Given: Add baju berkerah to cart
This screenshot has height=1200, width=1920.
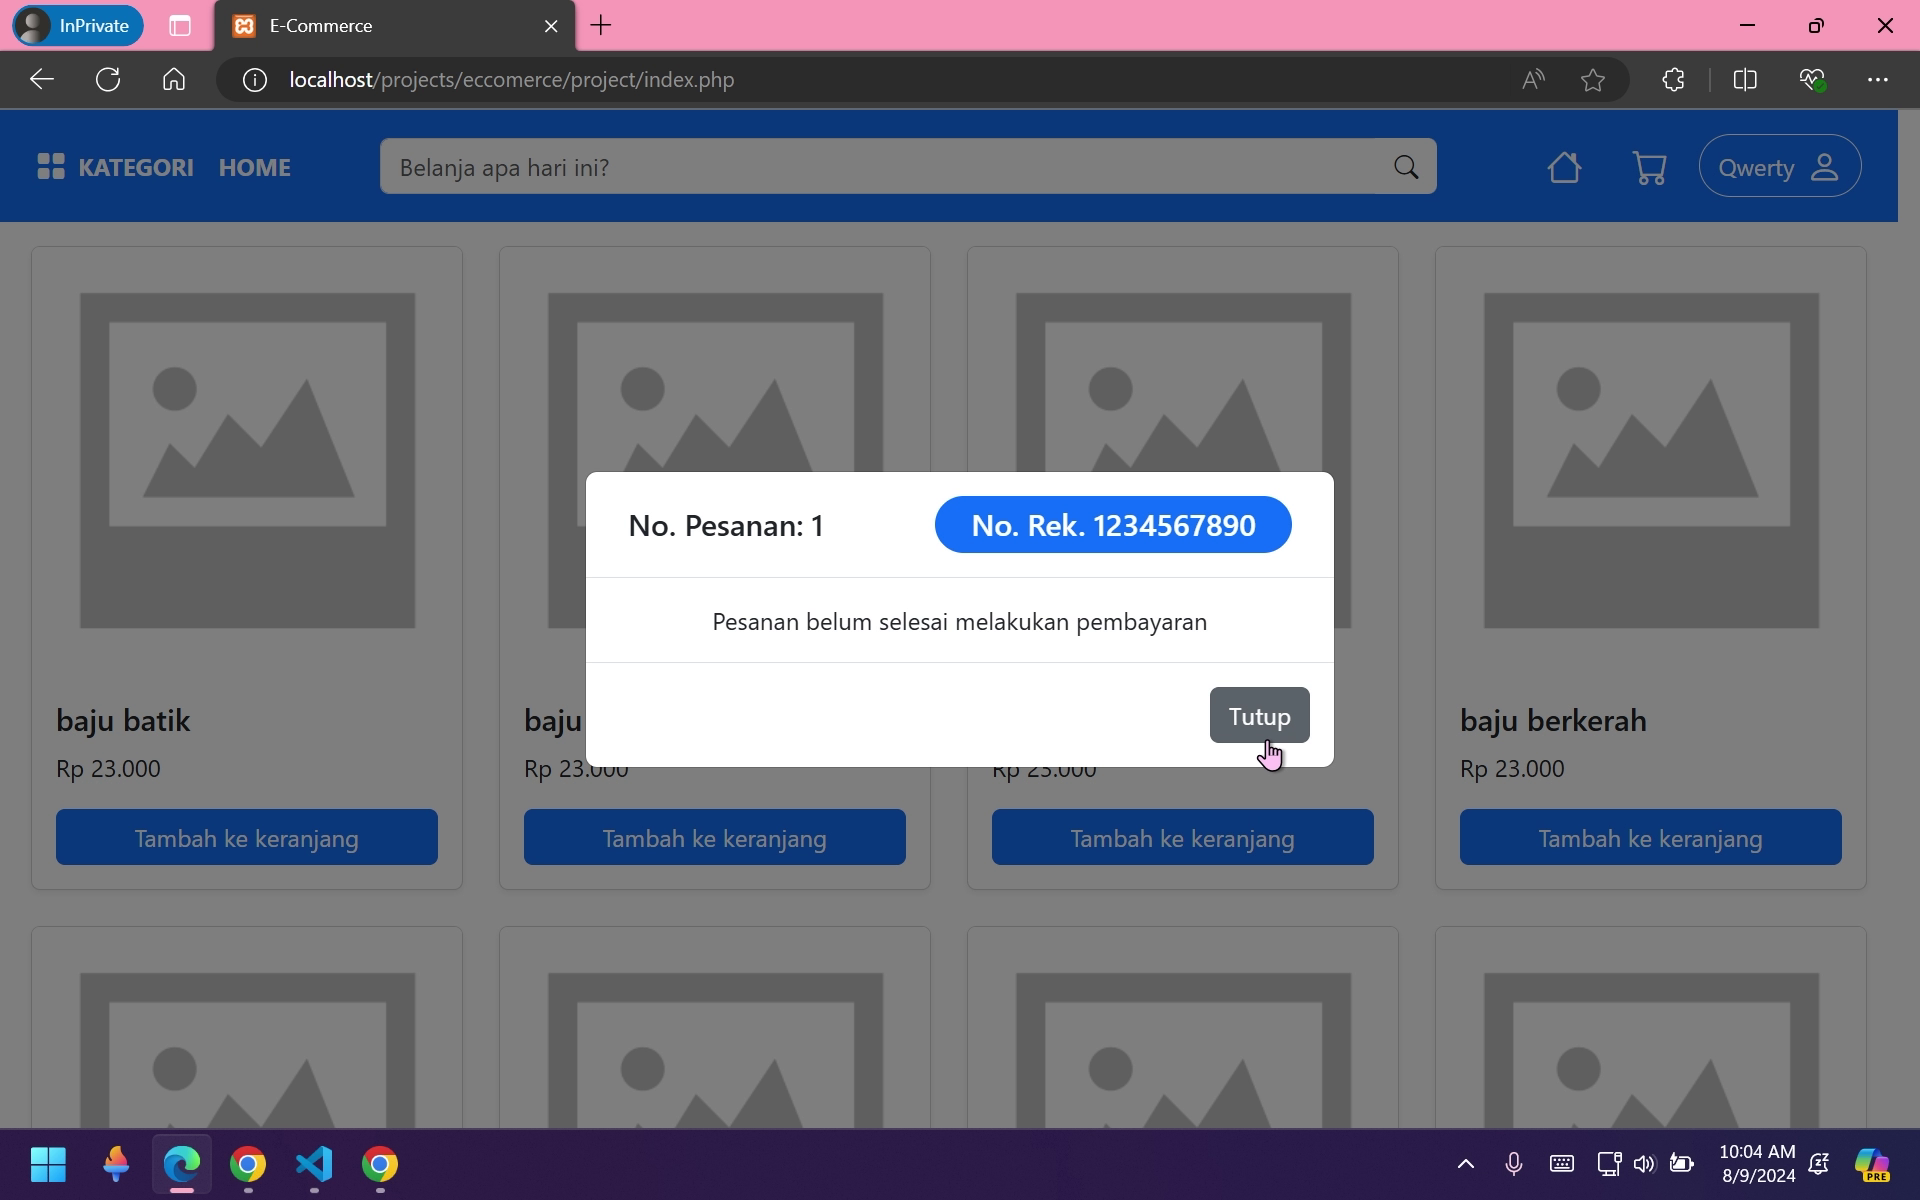Looking at the screenshot, I should [x=1651, y=837].
